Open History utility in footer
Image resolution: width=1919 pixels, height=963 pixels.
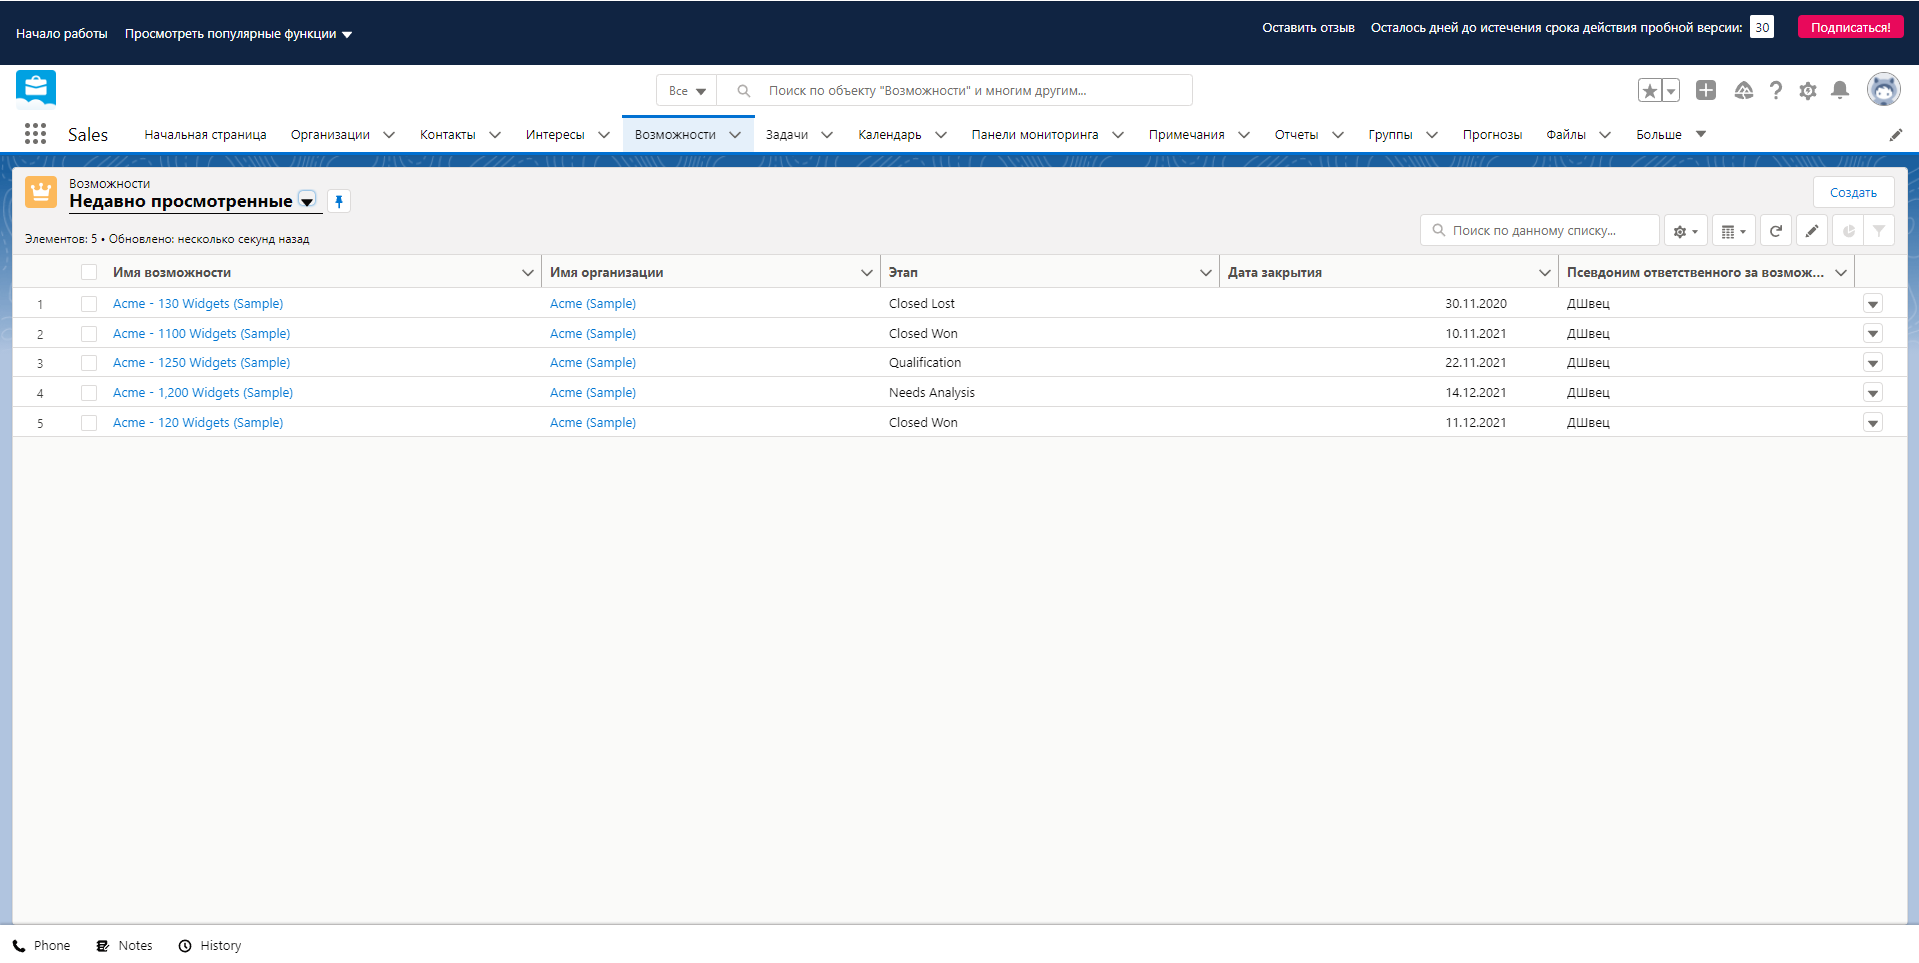(210, 946)
